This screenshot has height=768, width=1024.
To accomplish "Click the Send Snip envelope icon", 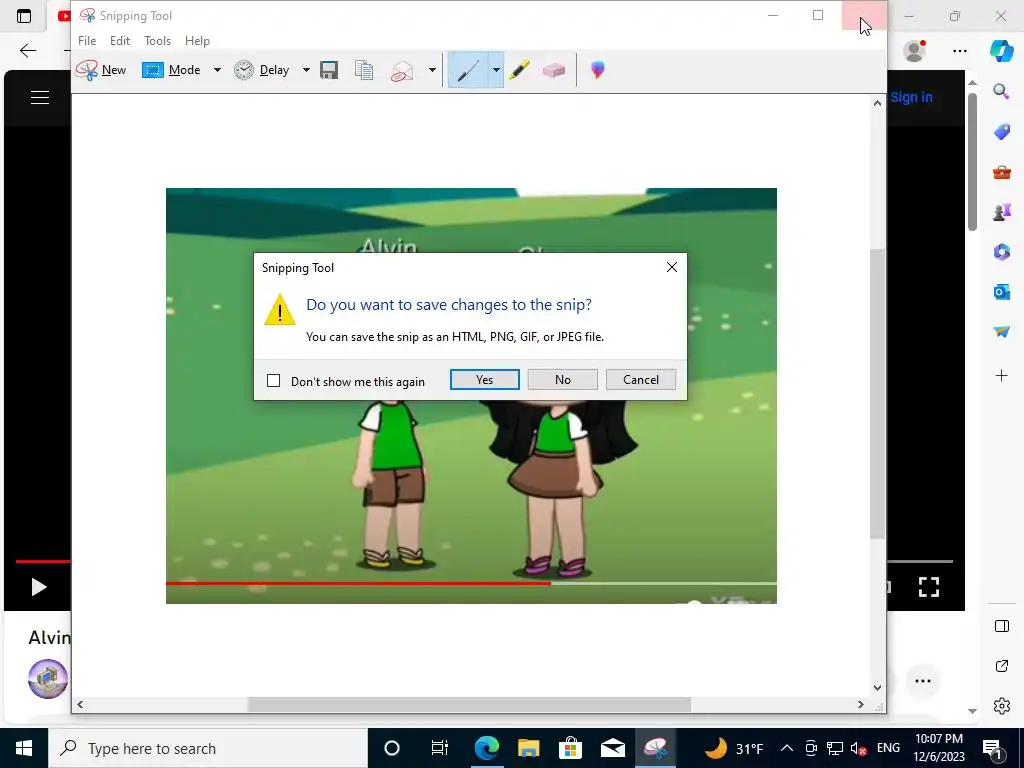I will (402, 71).
